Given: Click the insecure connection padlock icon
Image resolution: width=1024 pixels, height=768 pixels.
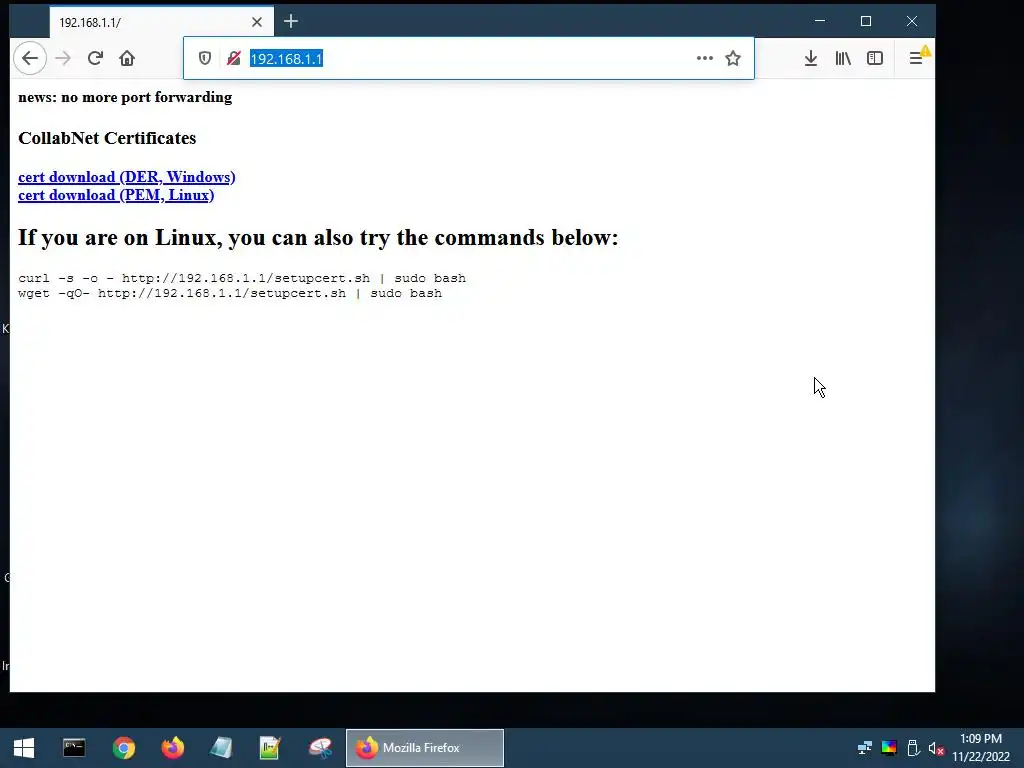Looking at the screenshot, I should [234, 59].
